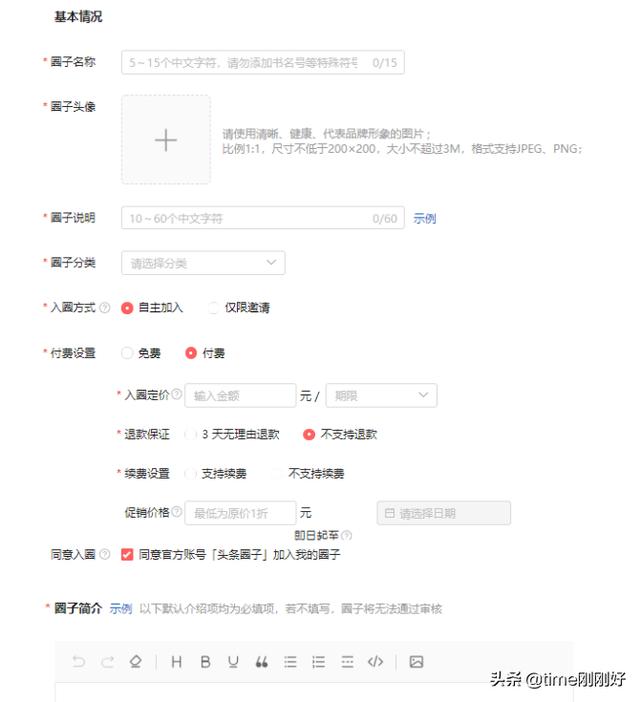
Task: Open help icon next to 促销价格
Action: click(x=177, y=511)
